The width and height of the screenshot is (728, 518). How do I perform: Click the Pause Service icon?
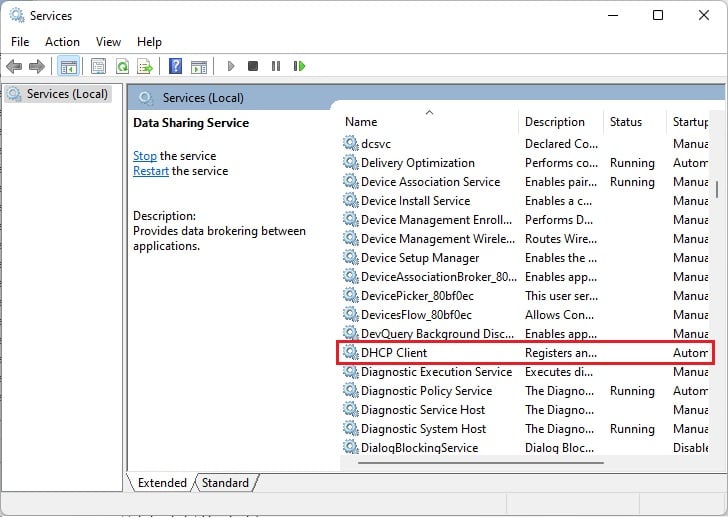276,67
